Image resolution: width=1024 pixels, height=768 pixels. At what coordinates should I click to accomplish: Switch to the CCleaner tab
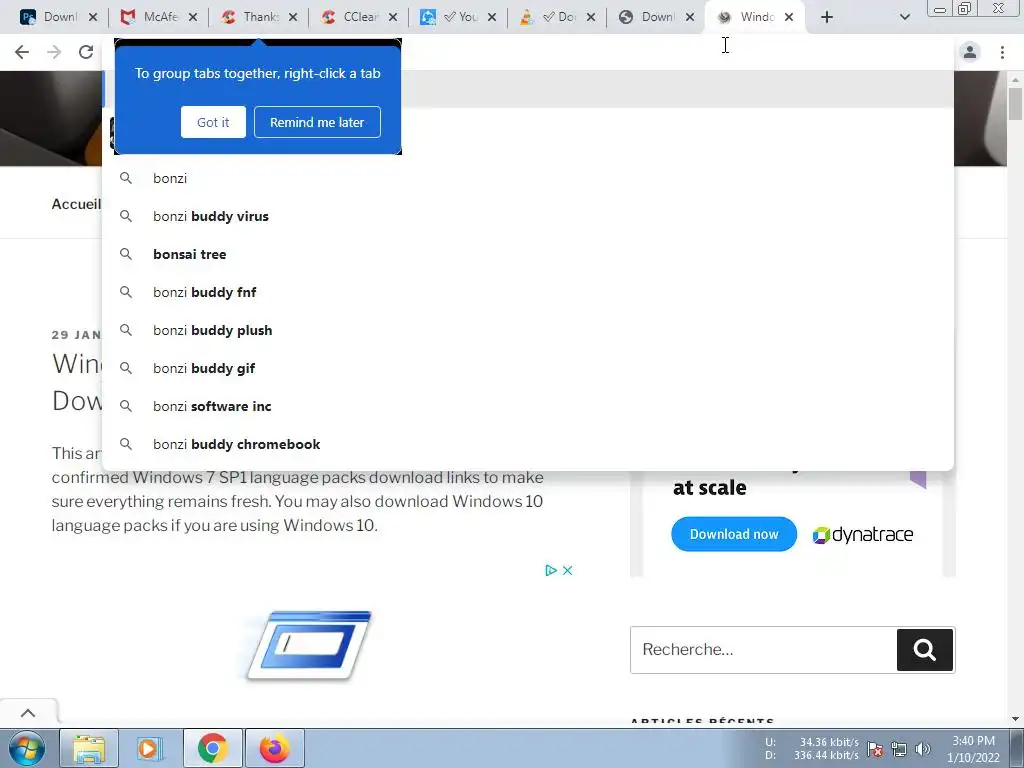pyautogui.click(x=350, y=17)
